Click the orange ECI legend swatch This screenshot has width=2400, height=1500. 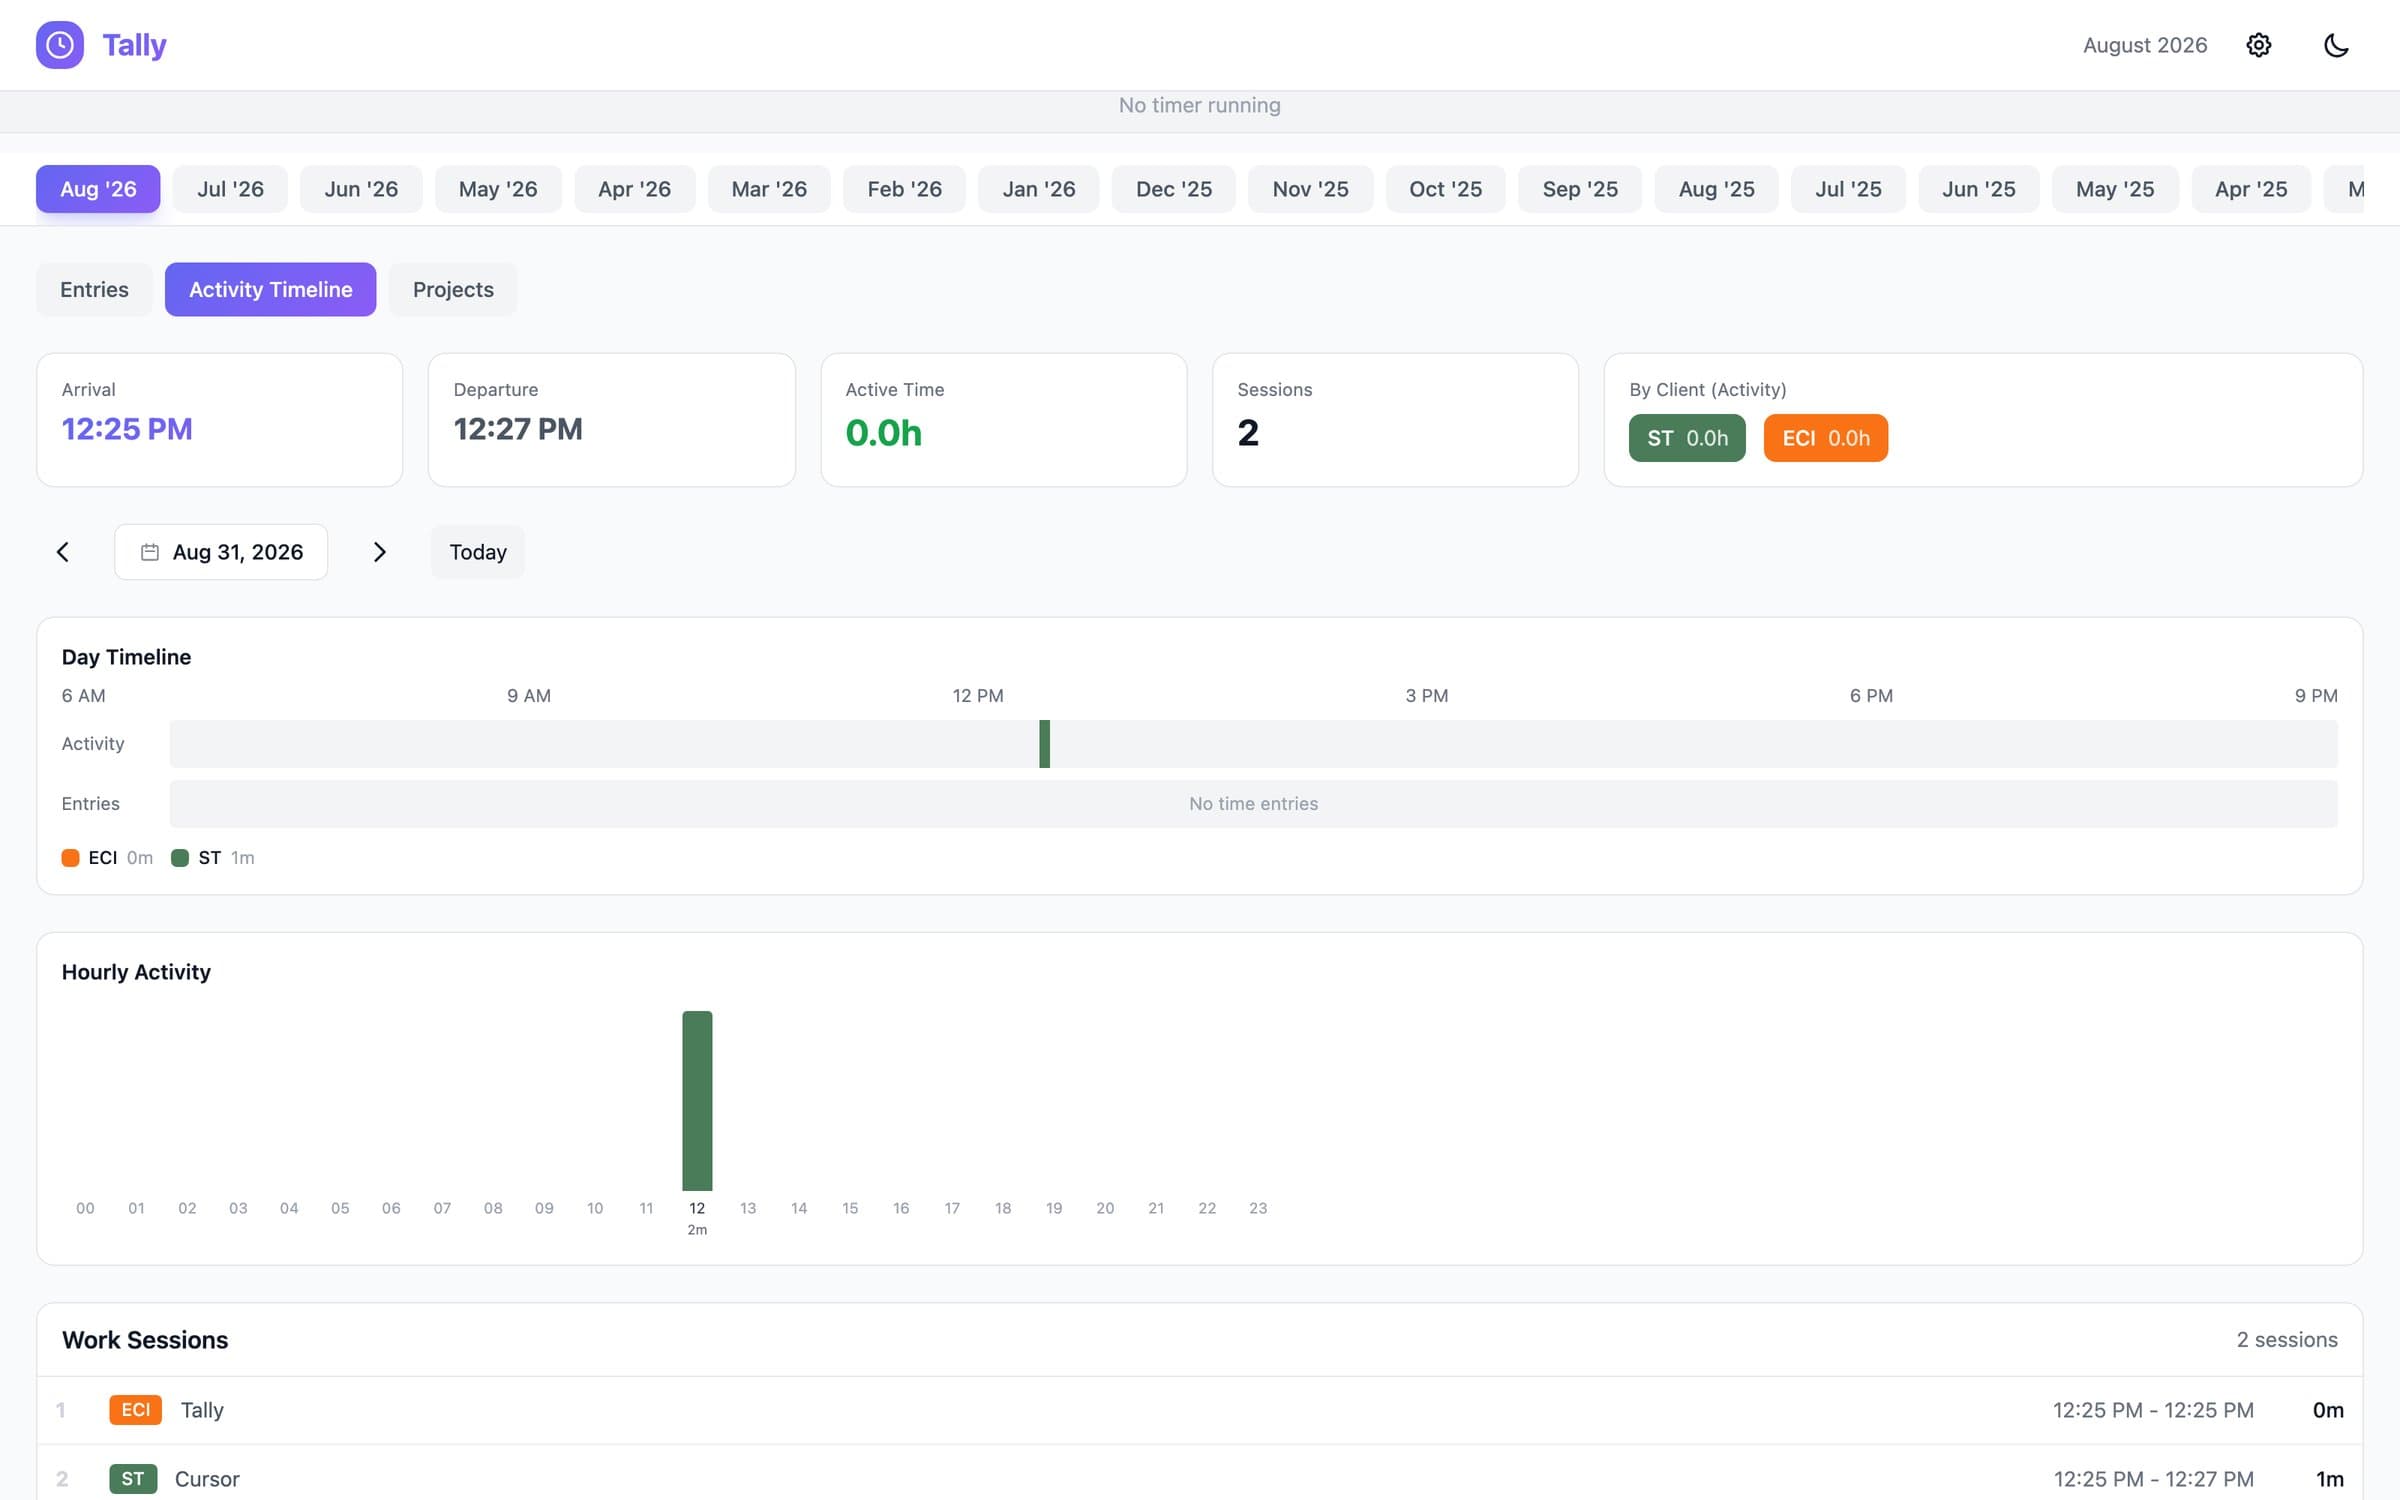70,858
